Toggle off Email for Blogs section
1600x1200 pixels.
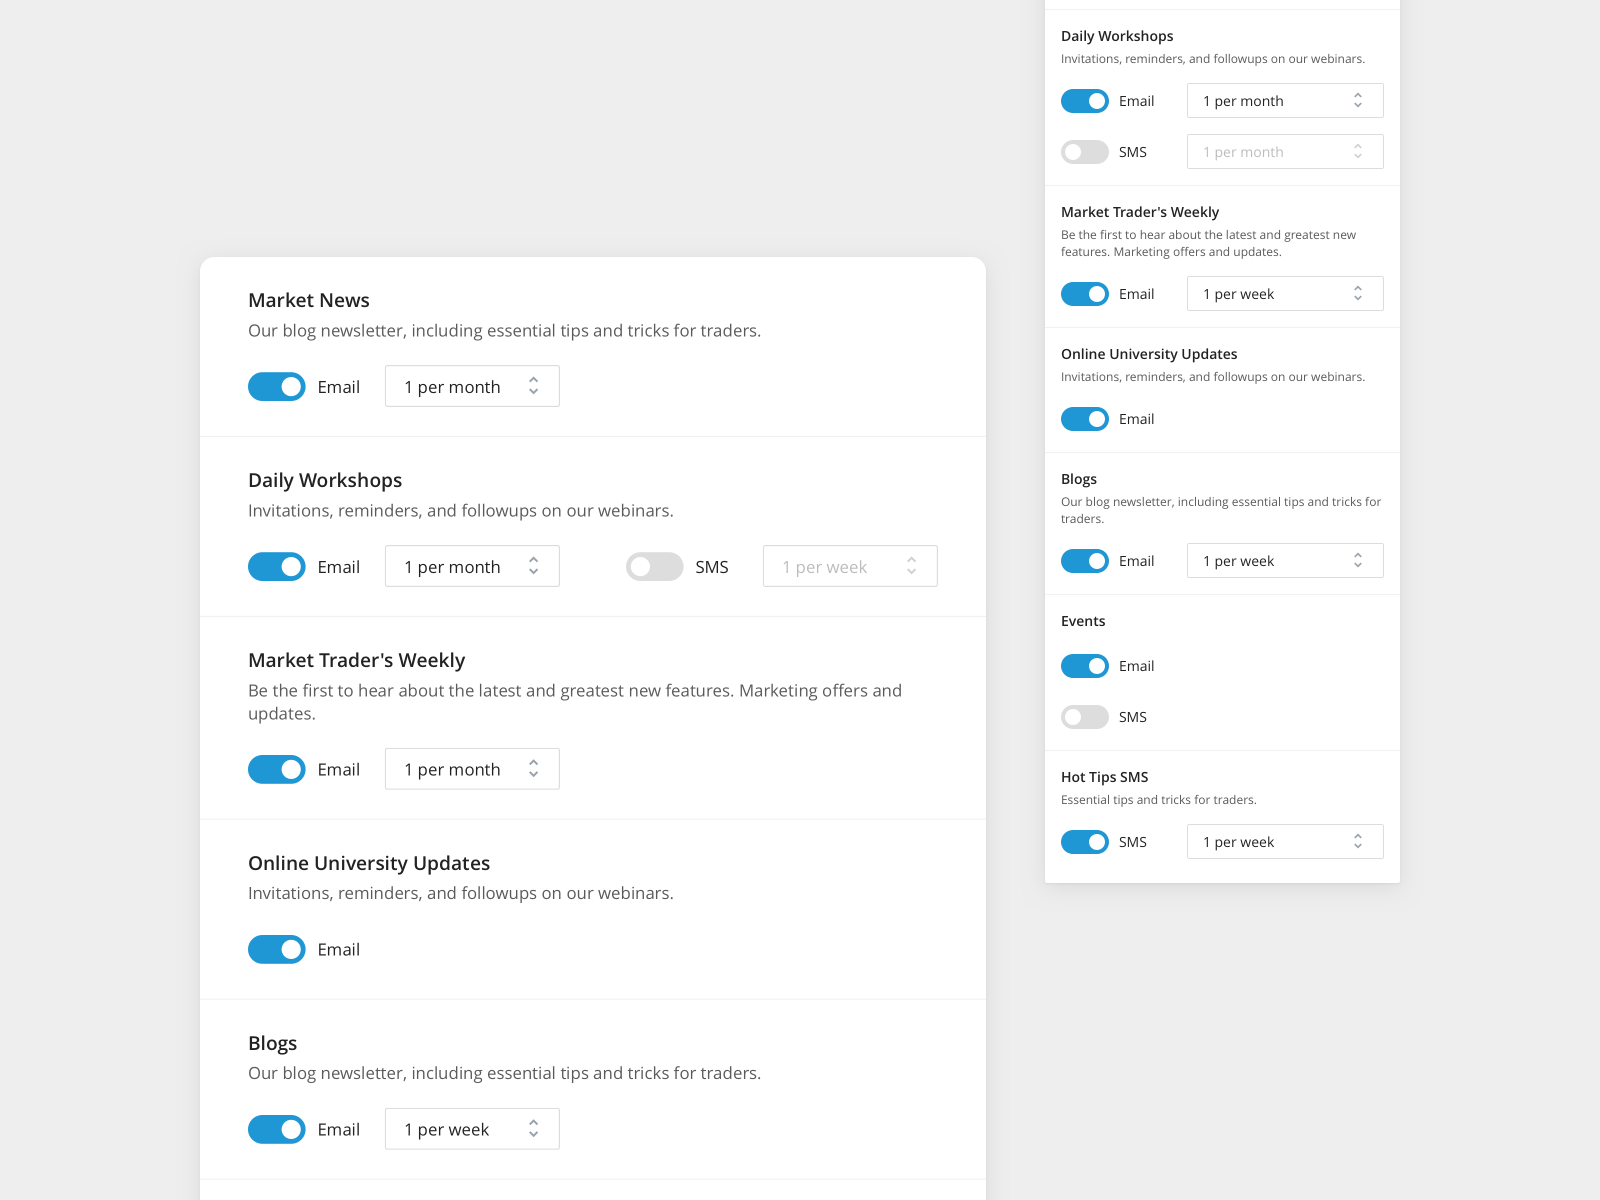point(276,1129)
